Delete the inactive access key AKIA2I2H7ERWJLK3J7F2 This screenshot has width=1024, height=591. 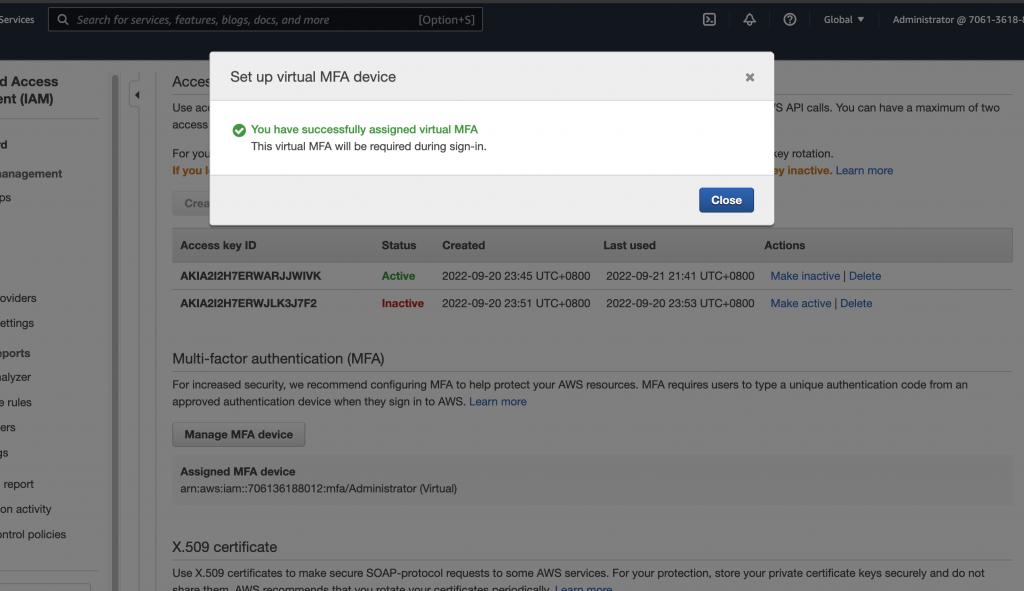(856, 303)
